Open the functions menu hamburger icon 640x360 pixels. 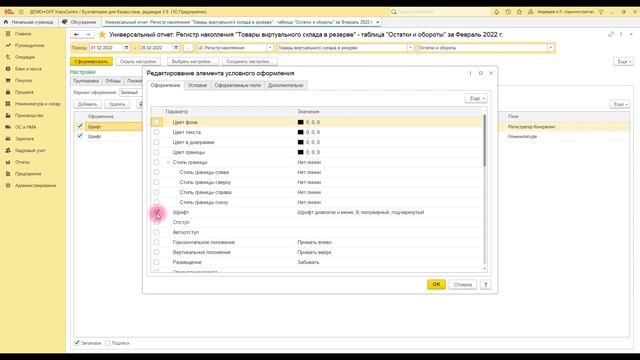coord(21,12)
